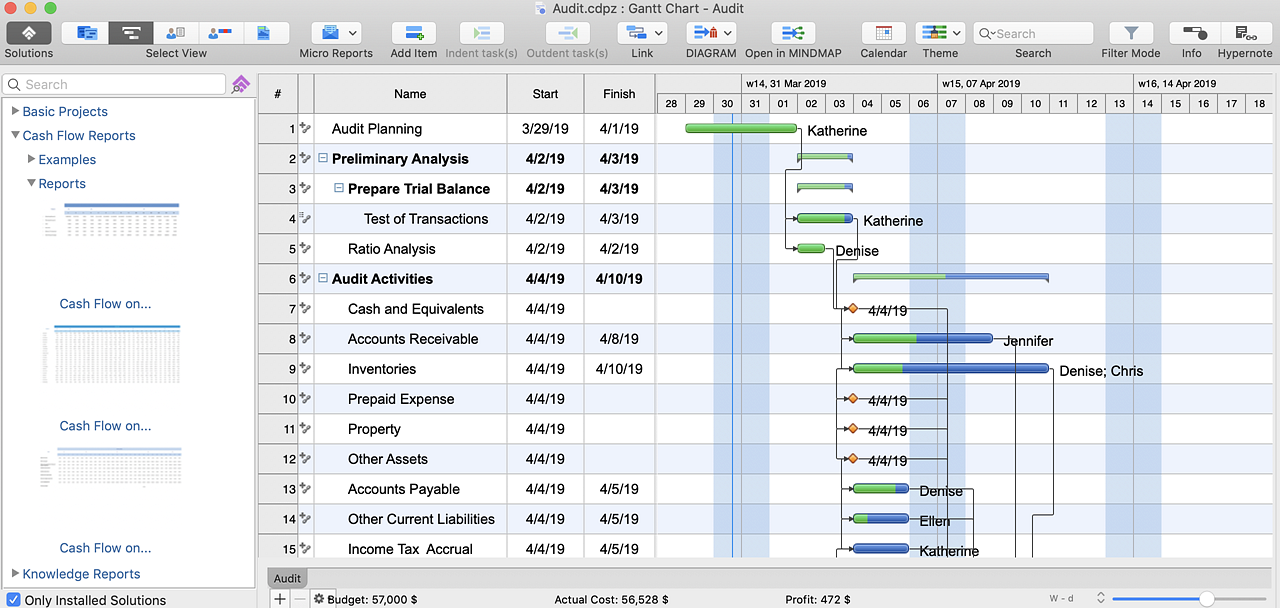This screenshot has width=1280, height=608.
Task: Open the Calendar icon in toolbar
Action: pyautogui.click(x=883, y=33)
